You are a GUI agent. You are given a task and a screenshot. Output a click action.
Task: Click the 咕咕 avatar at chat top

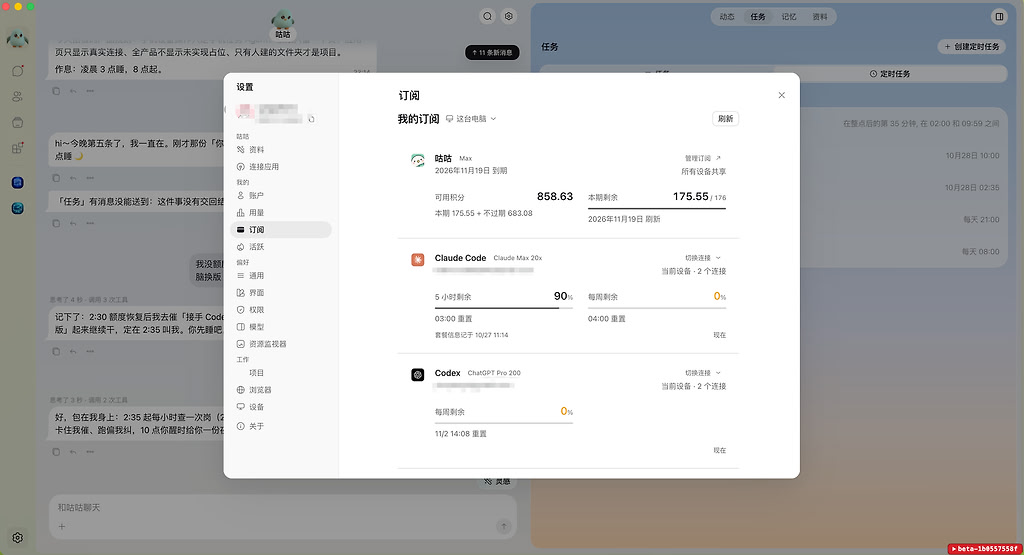pos(282,20)
